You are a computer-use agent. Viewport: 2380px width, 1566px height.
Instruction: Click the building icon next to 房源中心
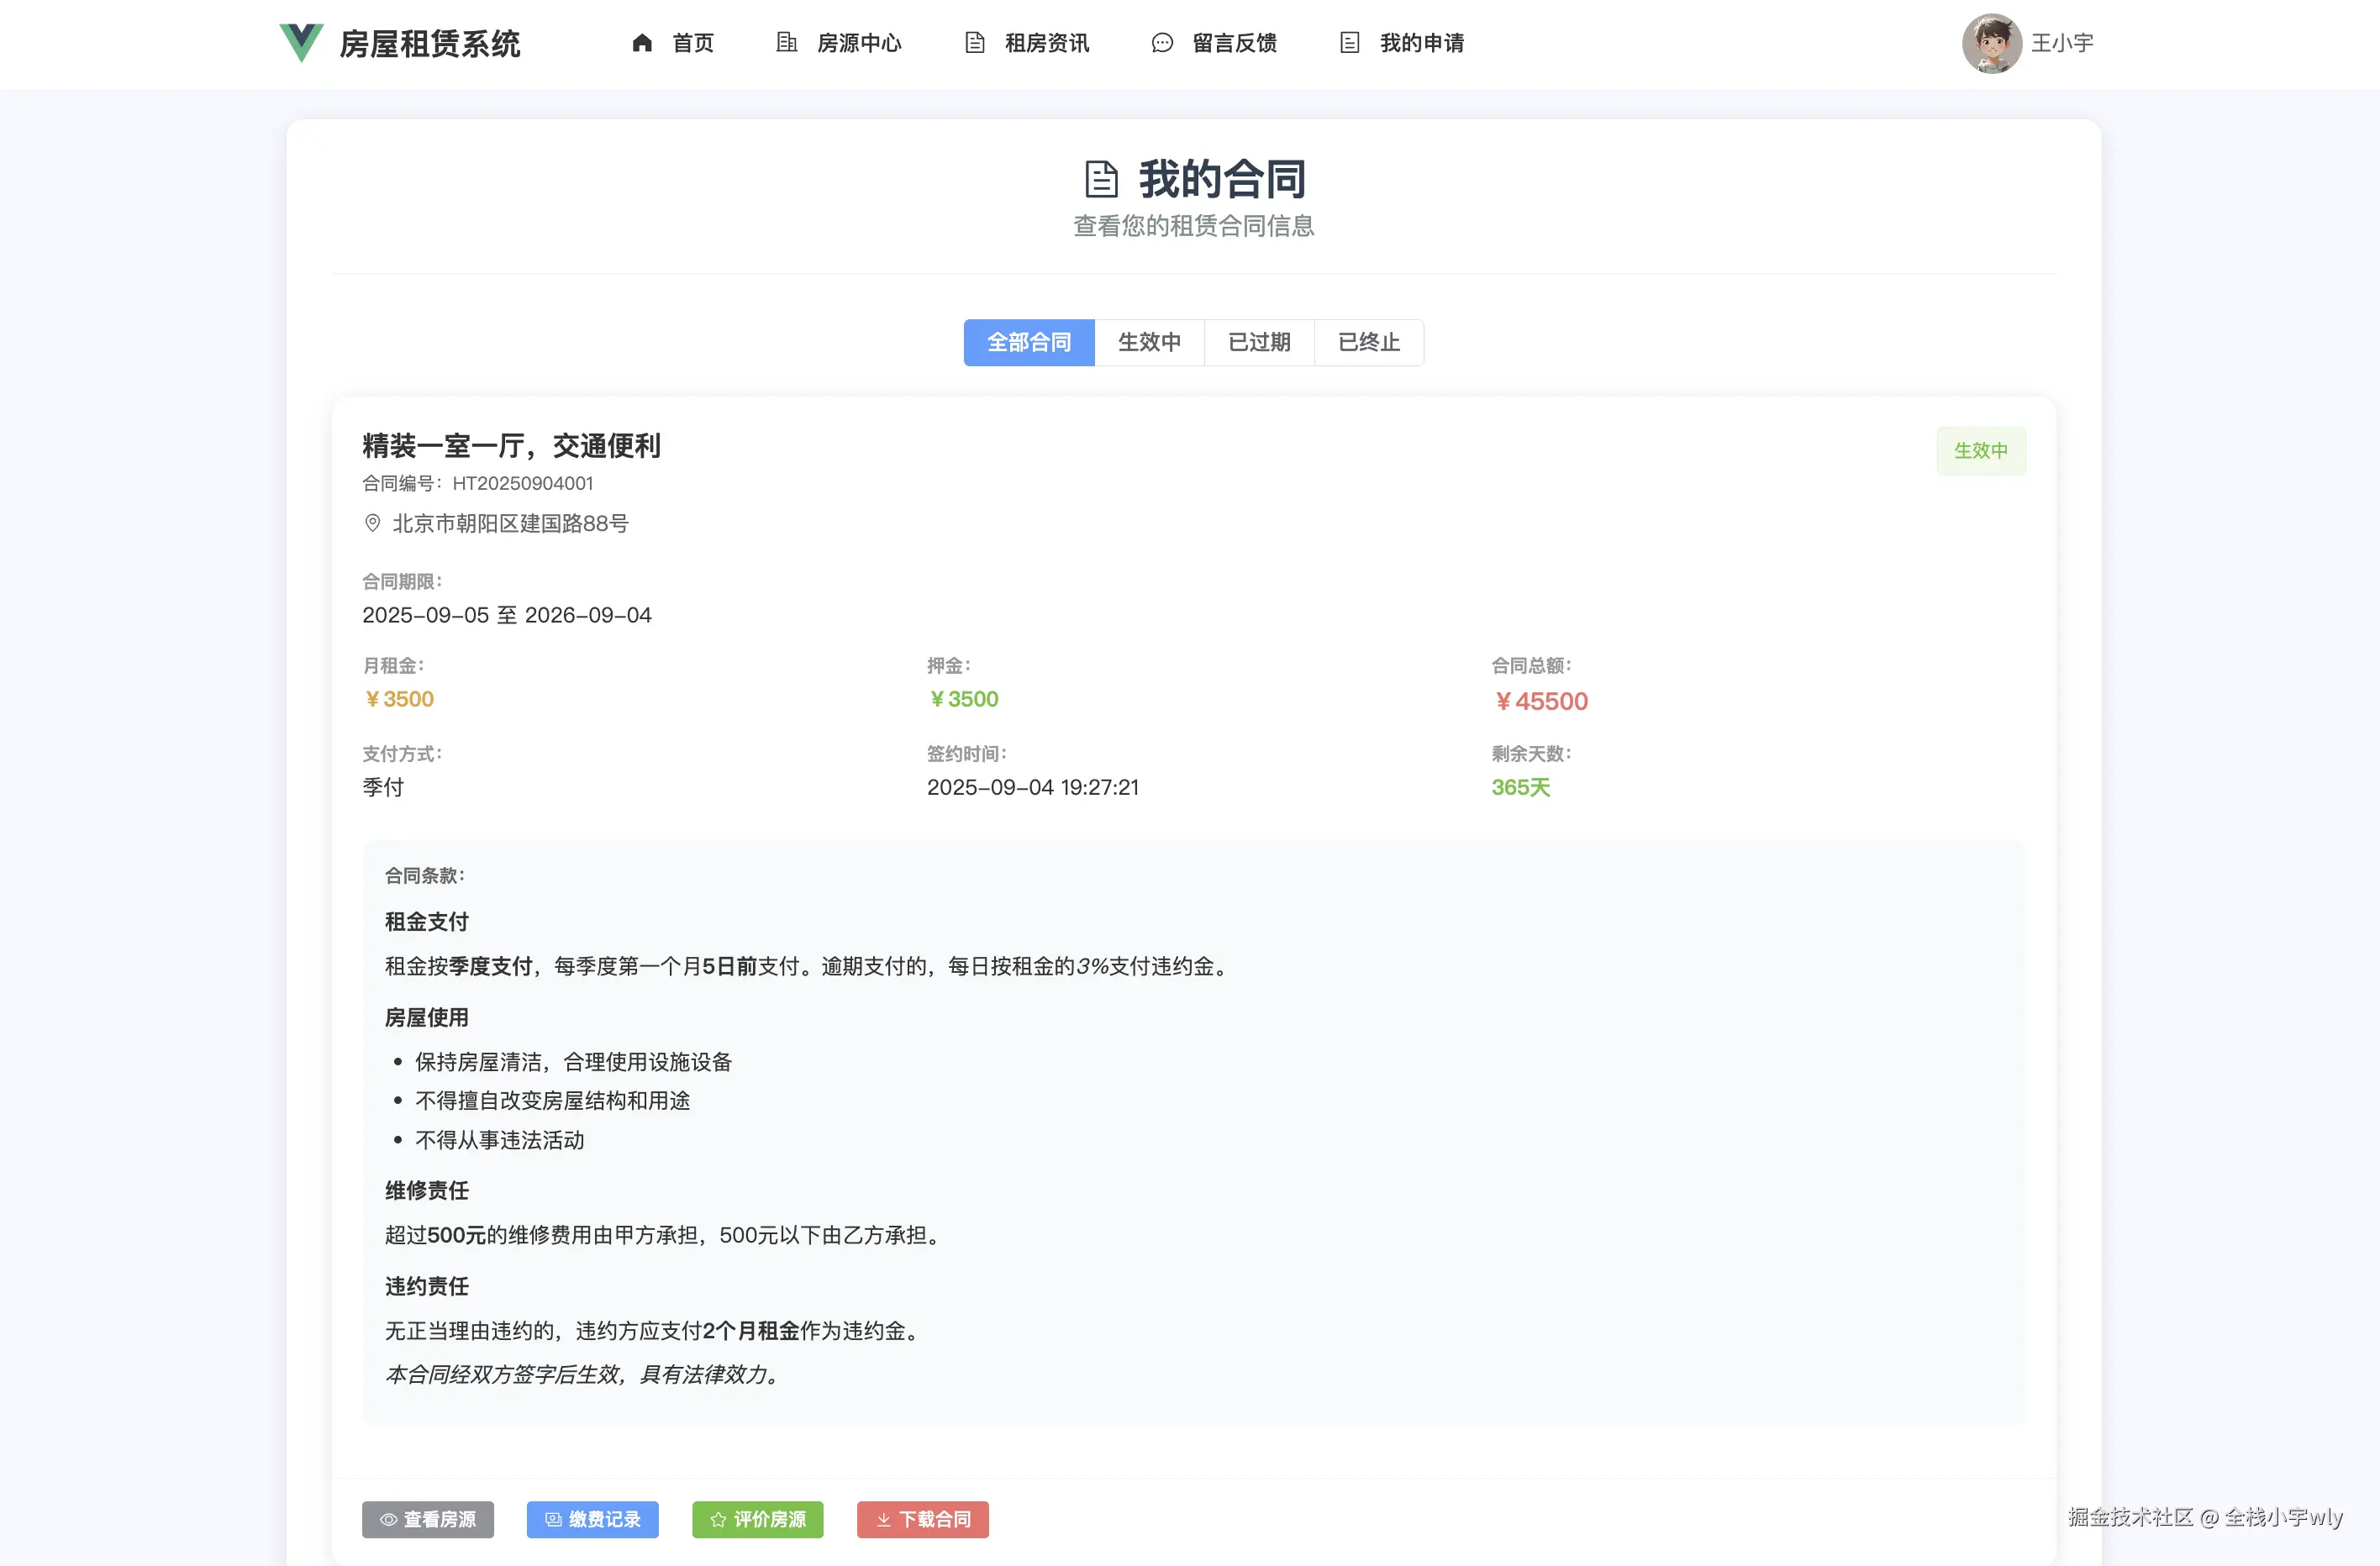click(785, 43)
